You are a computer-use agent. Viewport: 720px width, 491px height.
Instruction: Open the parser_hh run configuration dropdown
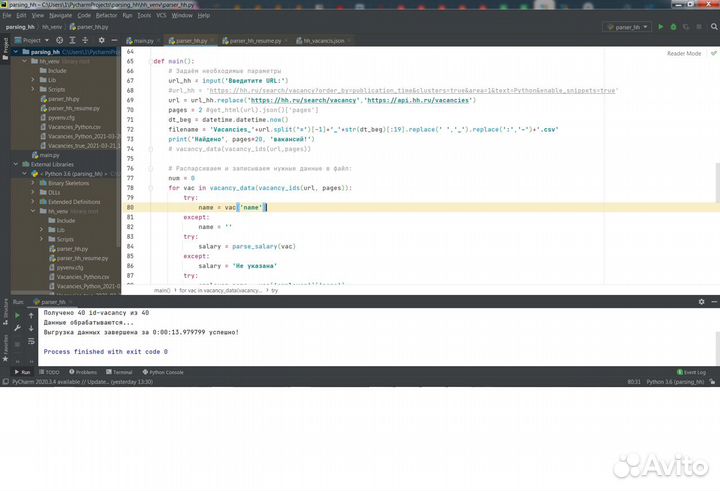(x=627, y=27)
